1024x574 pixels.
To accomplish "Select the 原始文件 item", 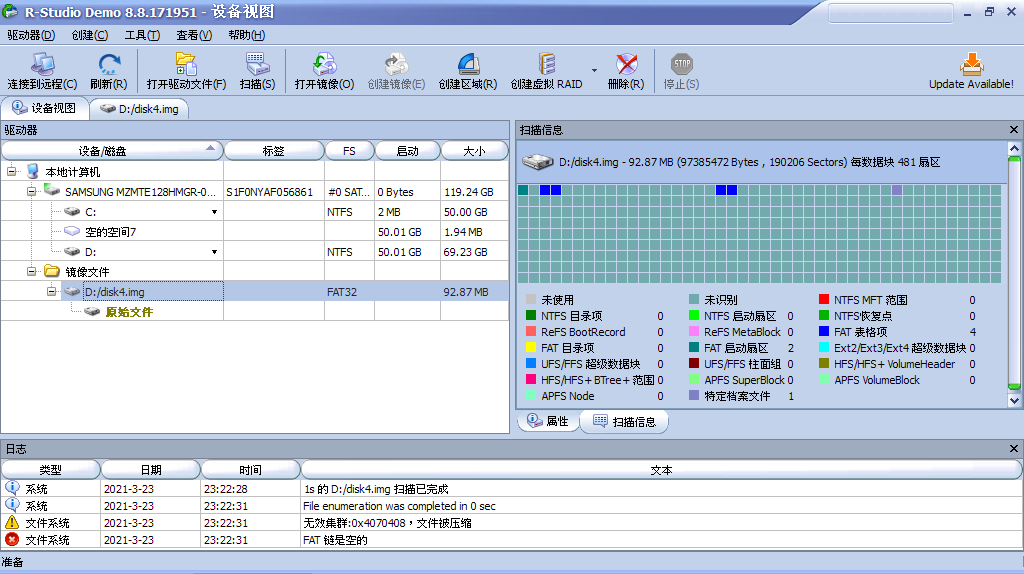I will point(129,312).
